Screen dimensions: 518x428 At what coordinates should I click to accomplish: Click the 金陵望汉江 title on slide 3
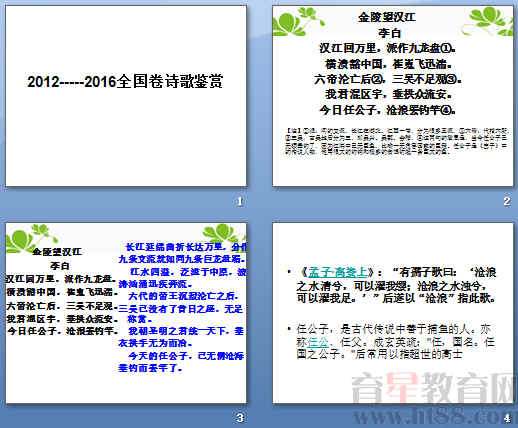(x=57, y=252)
